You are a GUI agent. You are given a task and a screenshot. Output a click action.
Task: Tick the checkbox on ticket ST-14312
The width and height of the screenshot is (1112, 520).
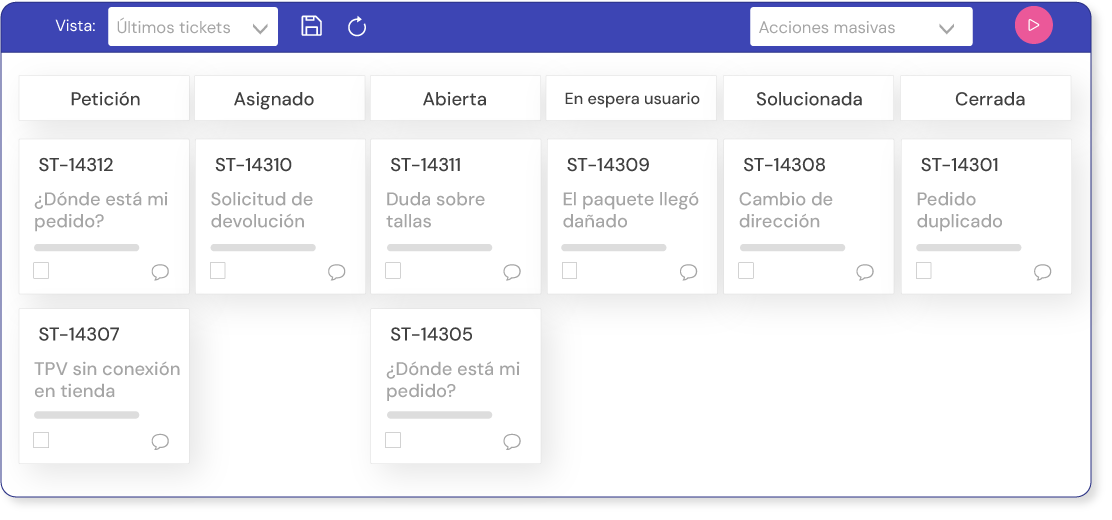[41, 270]
